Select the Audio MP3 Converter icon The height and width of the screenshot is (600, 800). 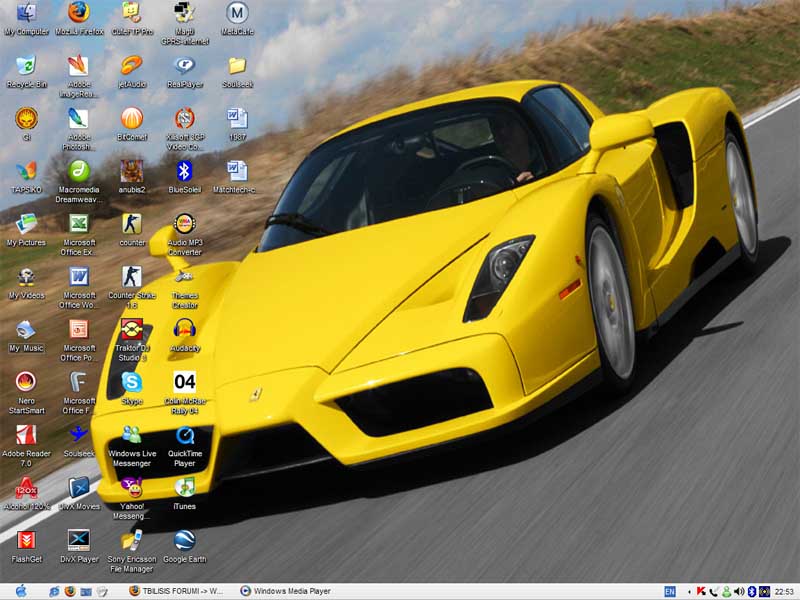coord(185,235)
